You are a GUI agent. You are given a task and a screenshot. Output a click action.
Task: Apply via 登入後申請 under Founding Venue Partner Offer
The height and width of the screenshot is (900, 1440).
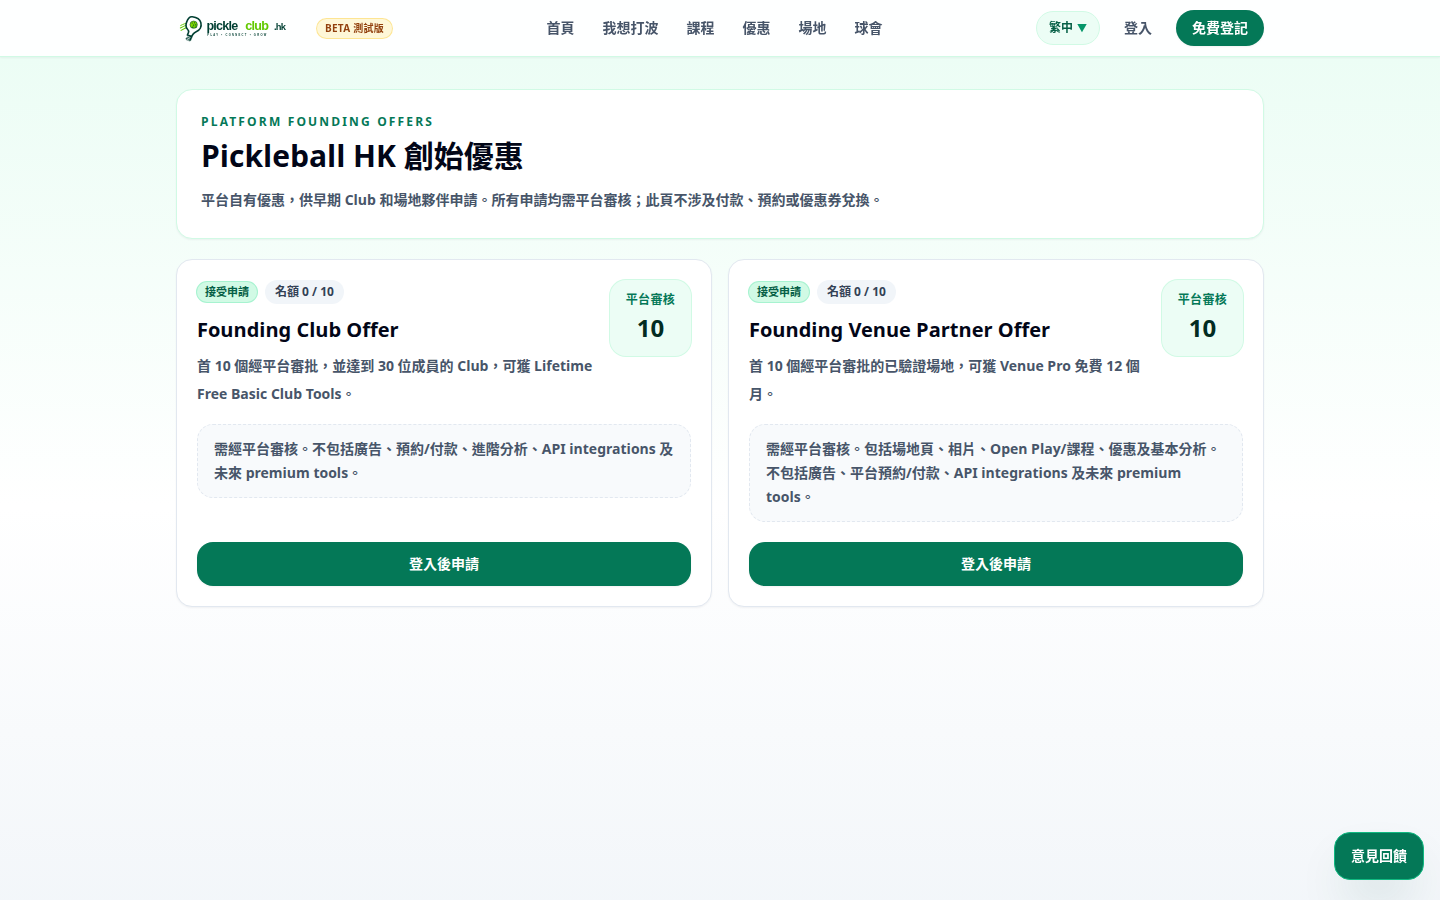coord(996,564)
